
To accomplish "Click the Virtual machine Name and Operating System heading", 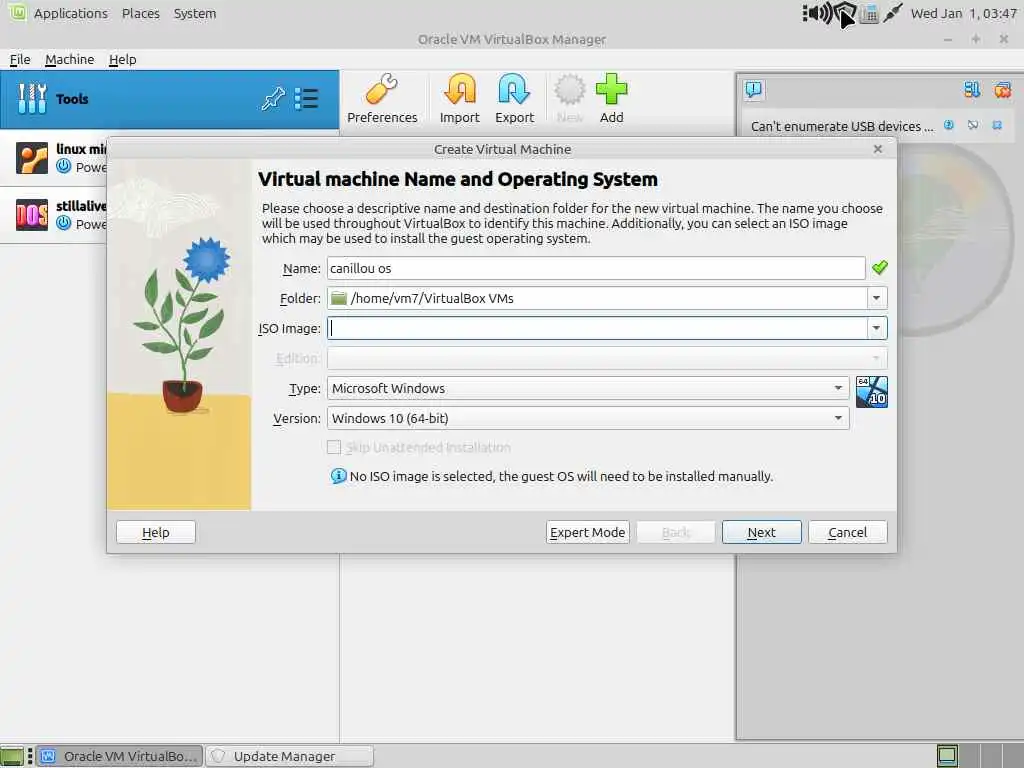I will (458, 179).
